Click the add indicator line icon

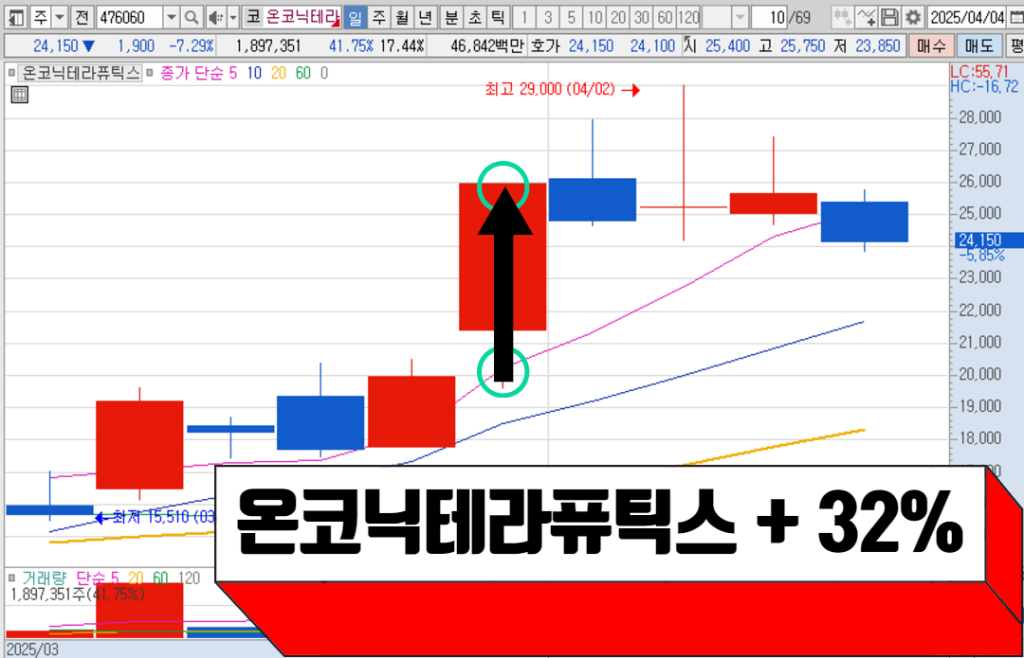point(867,18)
